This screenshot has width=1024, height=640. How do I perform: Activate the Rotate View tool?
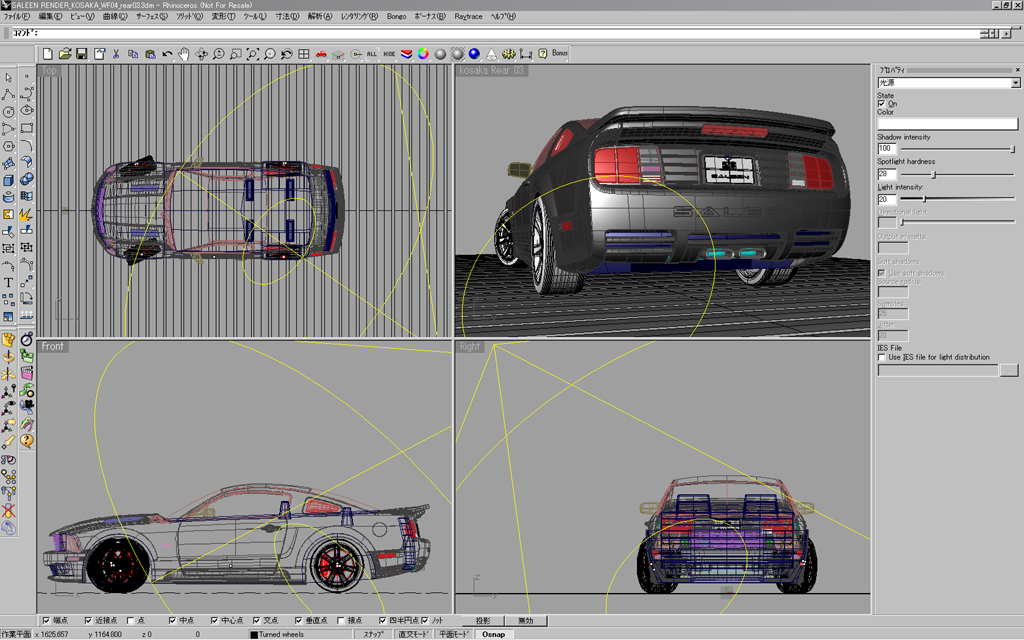[201, 54]
